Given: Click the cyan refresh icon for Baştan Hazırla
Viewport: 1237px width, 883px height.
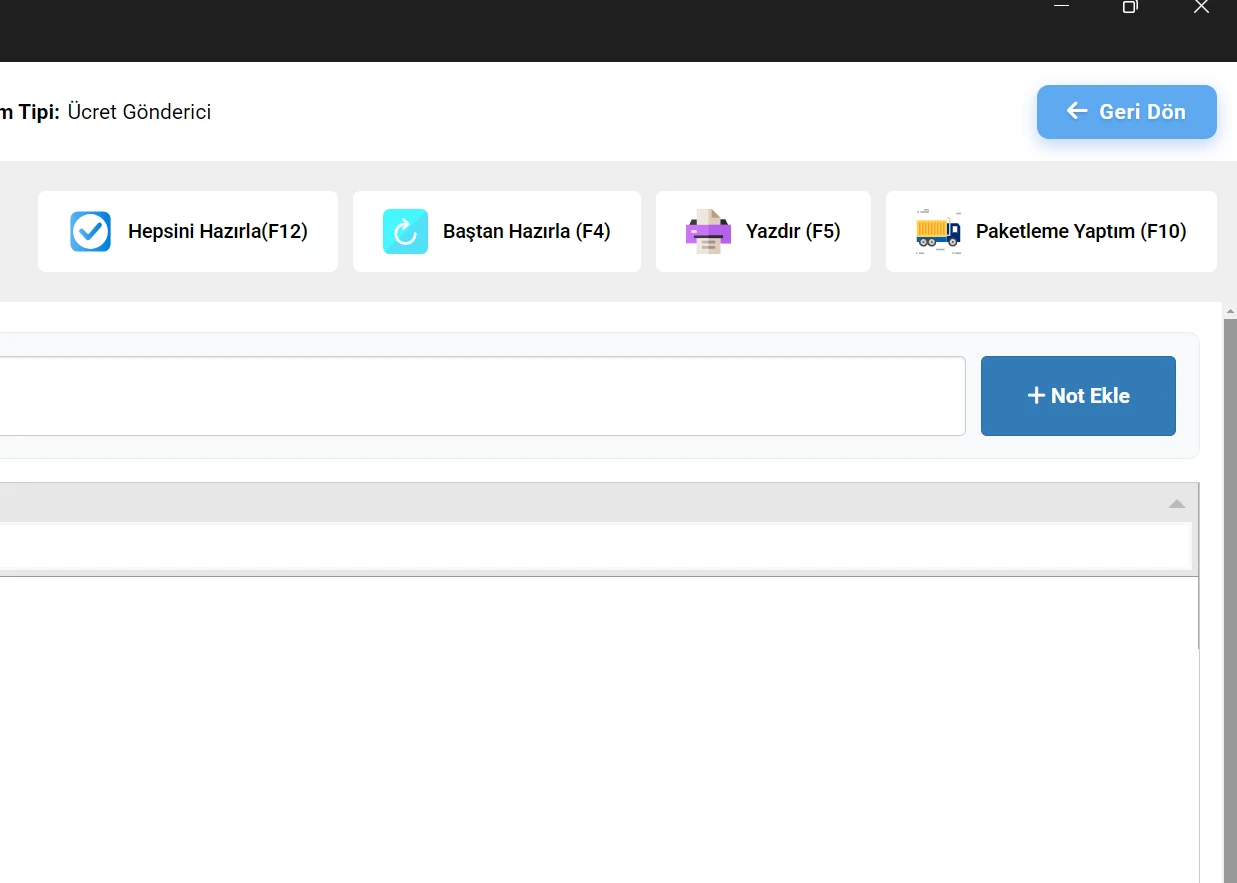Looking at the screenshot, I should coord(405,231).
